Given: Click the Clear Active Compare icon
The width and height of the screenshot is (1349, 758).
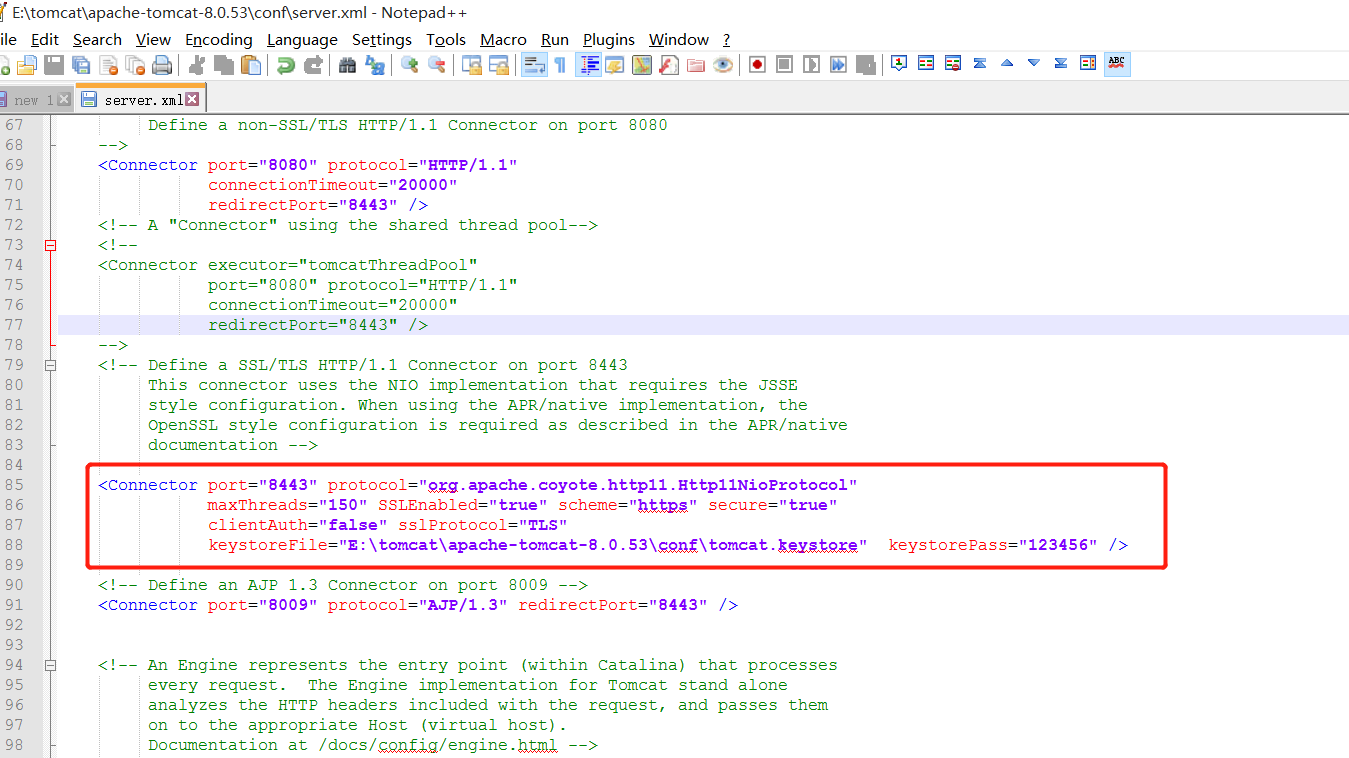Looking at the screenshot, I should (x=953, y=63).
